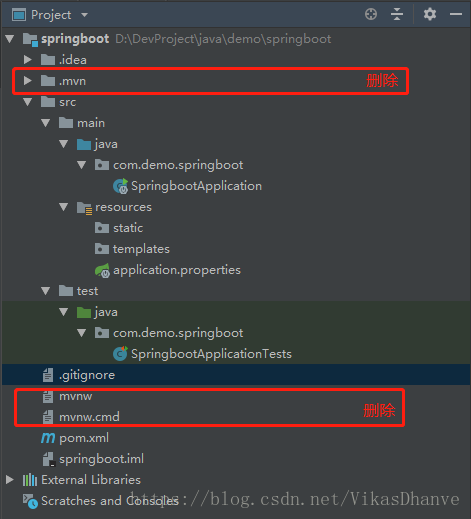Click the Project panel title
The width and height of the screenshot is (471, 519).
click(51, 15)
